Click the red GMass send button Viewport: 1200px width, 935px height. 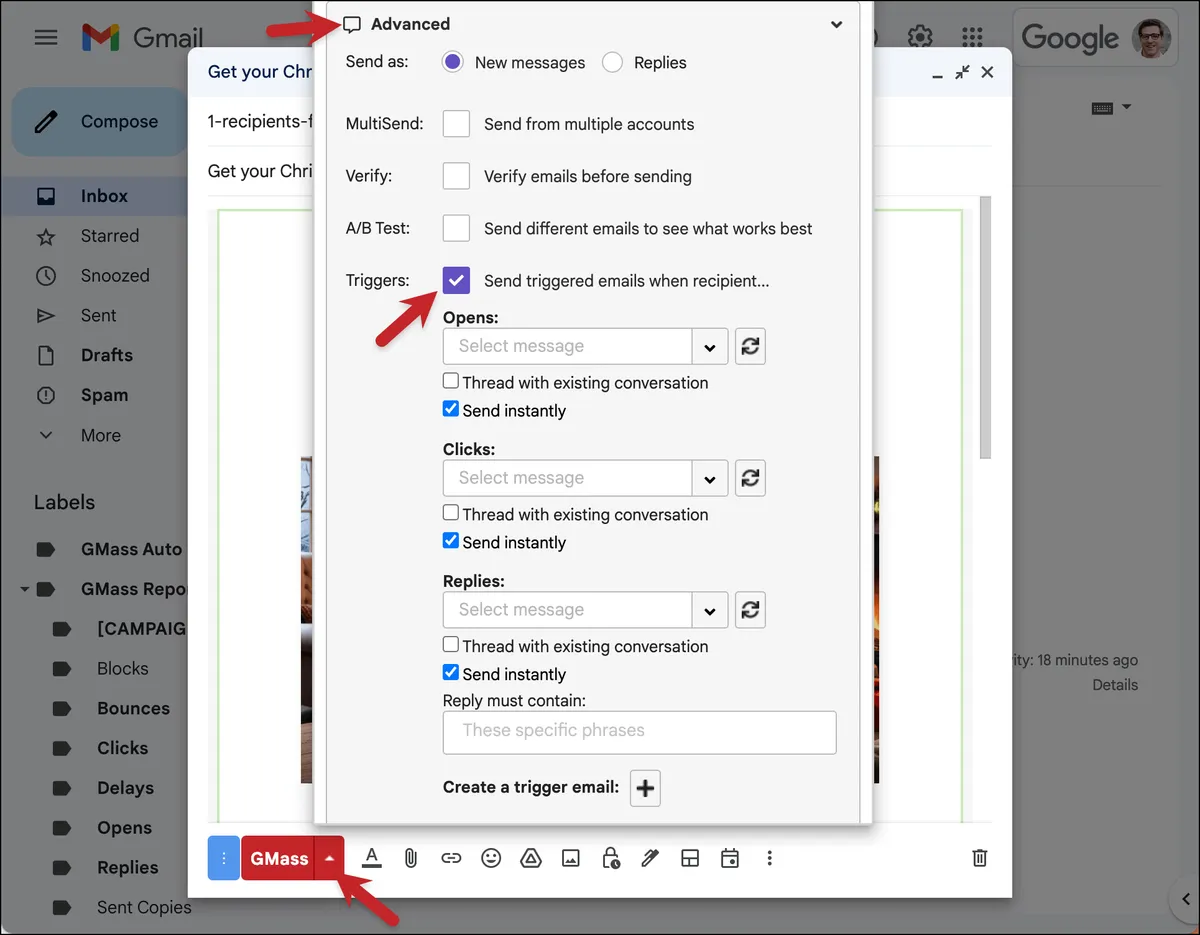coord(278,858)
